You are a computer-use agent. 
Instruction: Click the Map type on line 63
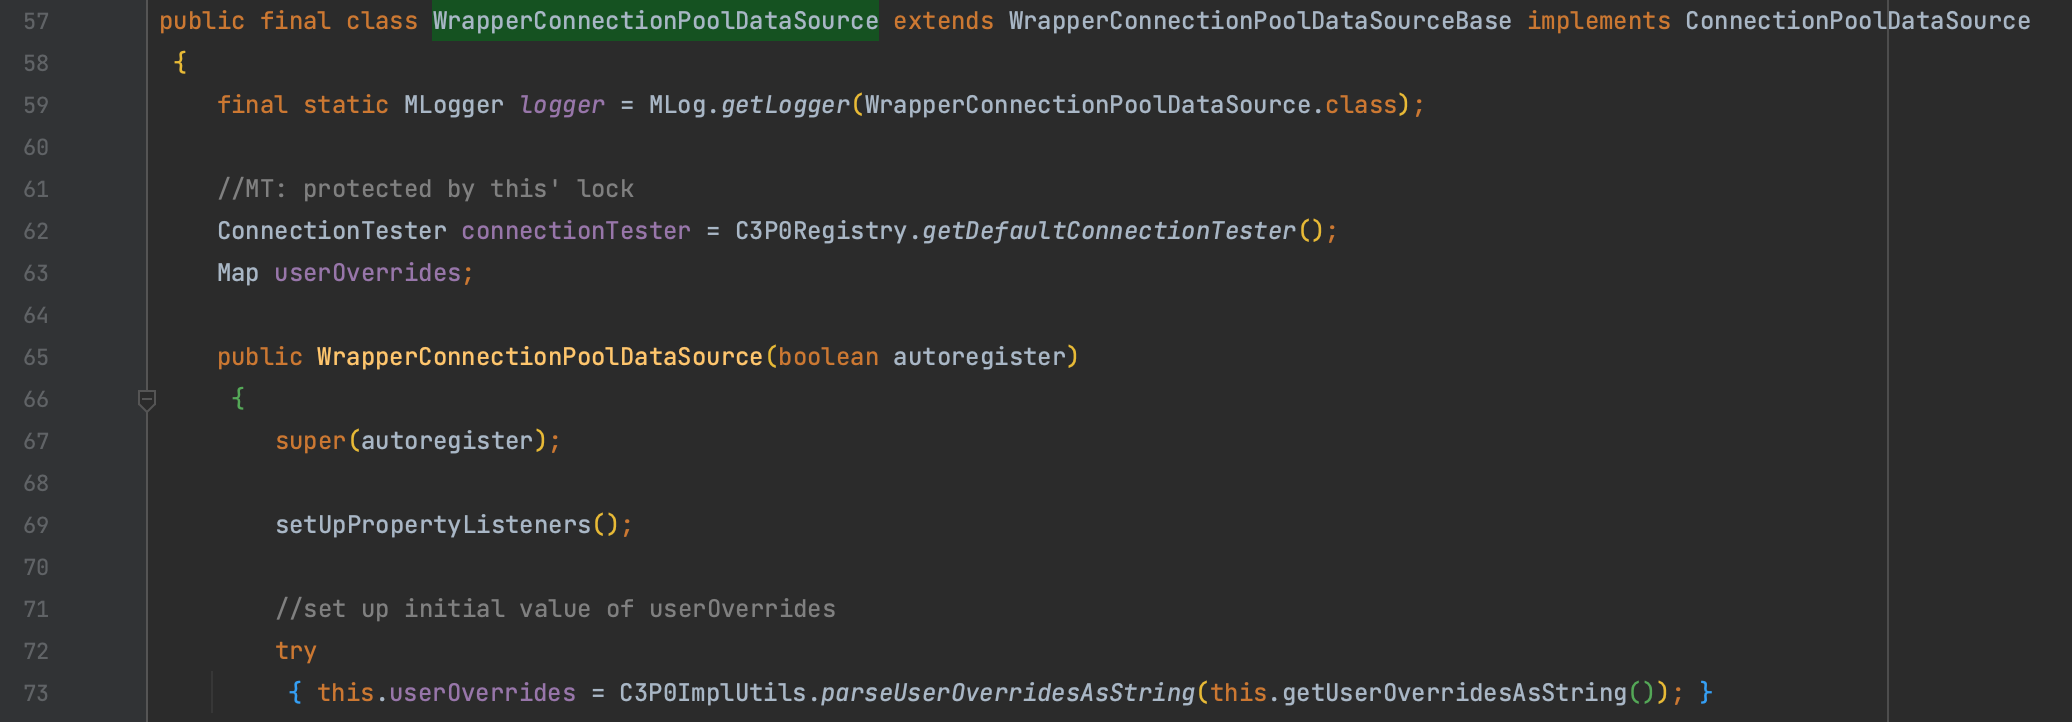pos(238,273)
